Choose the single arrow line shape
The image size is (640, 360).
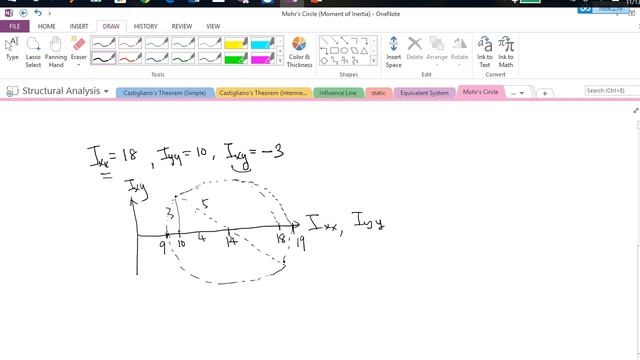point(335,40)
